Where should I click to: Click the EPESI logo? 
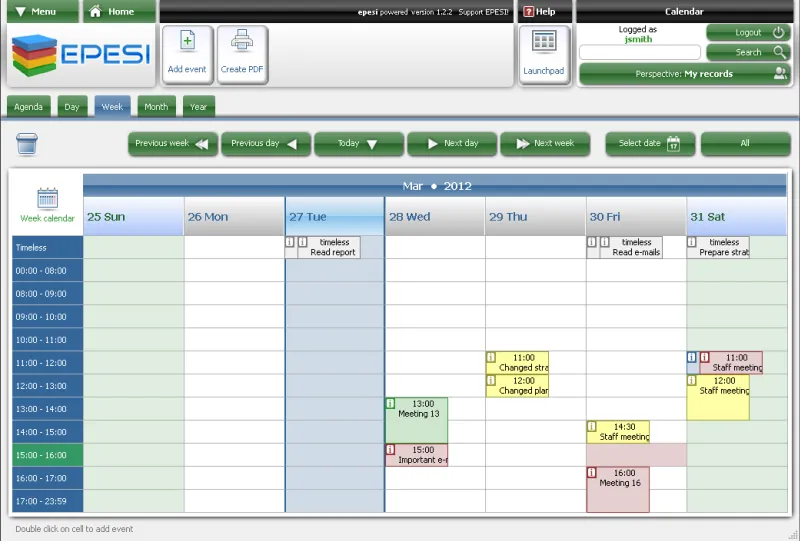pos(81,55)
